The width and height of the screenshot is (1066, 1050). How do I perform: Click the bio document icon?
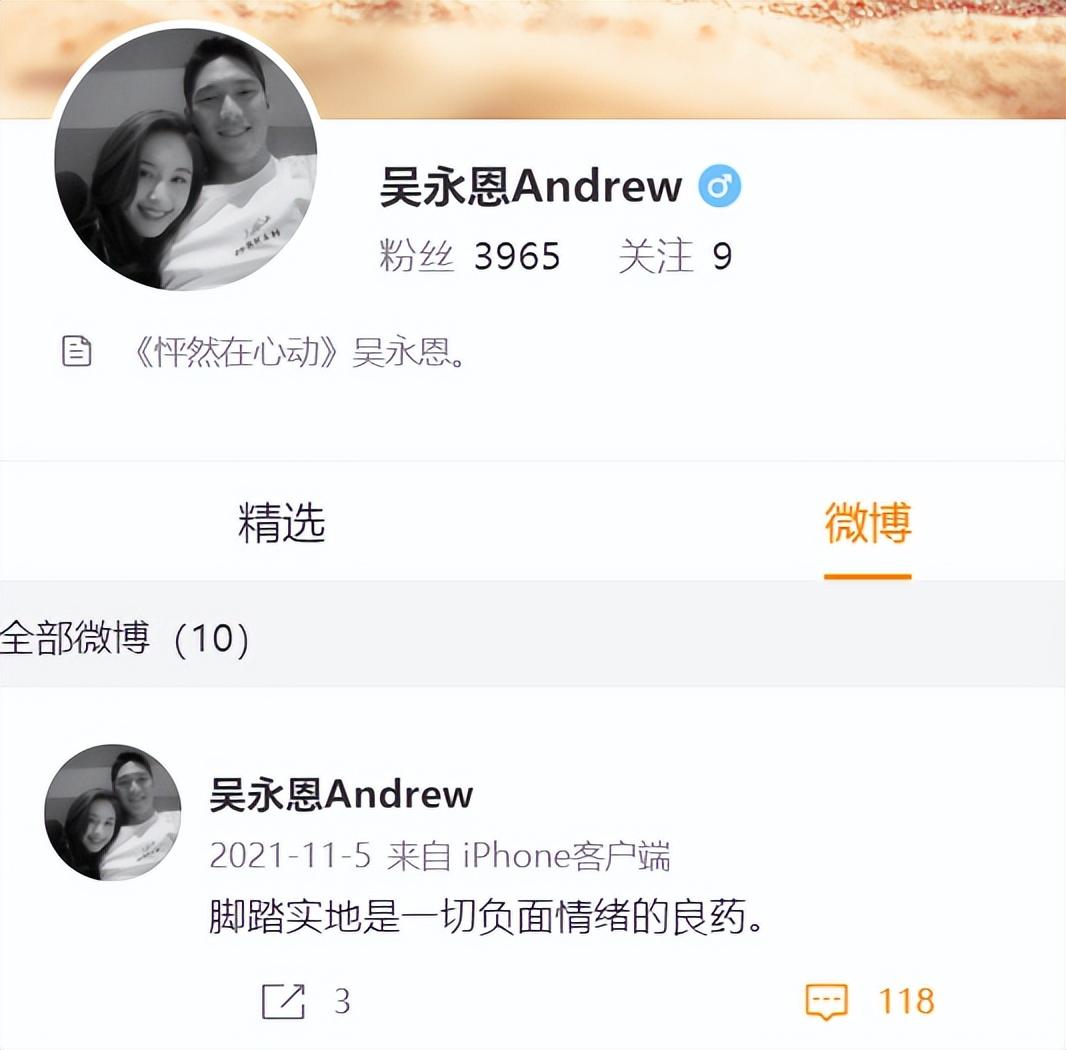coord(76,351)
